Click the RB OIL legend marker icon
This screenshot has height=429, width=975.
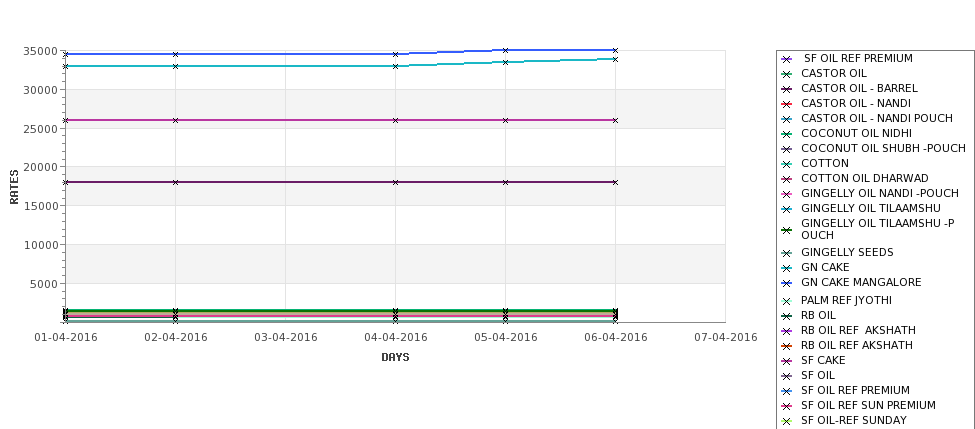(x=786, y=316)
